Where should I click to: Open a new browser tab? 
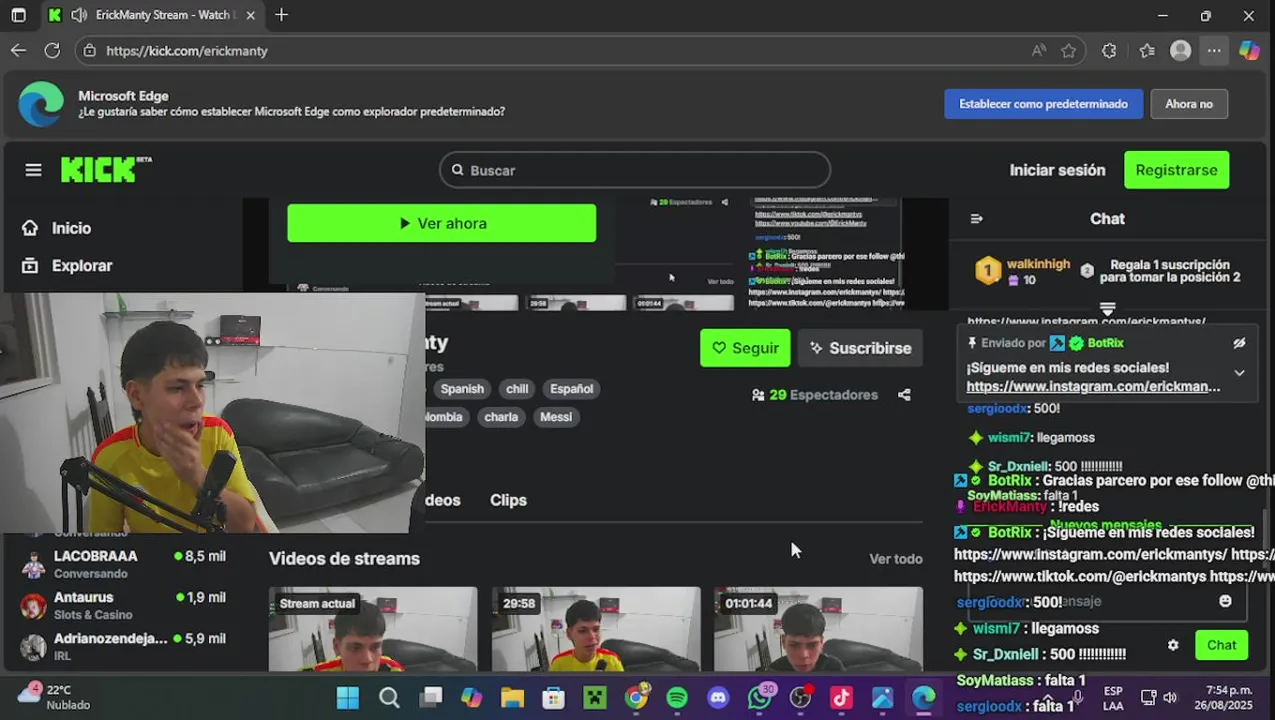[281, 15]
